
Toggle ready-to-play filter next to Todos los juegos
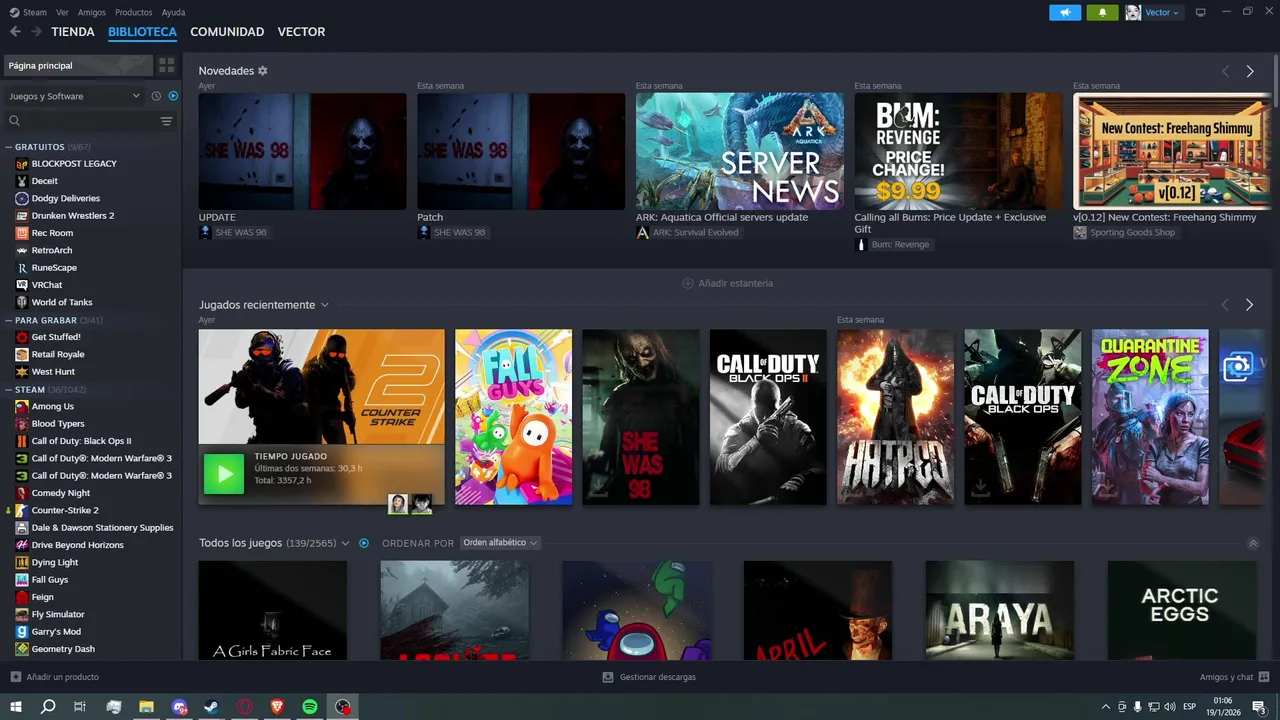pos(364,543)
